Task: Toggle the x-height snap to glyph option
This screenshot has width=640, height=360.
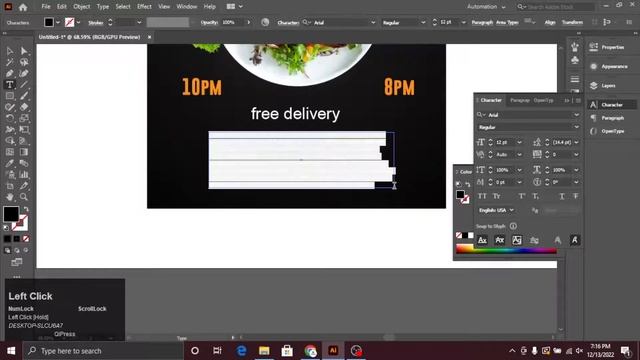Action: click(499, 240)
